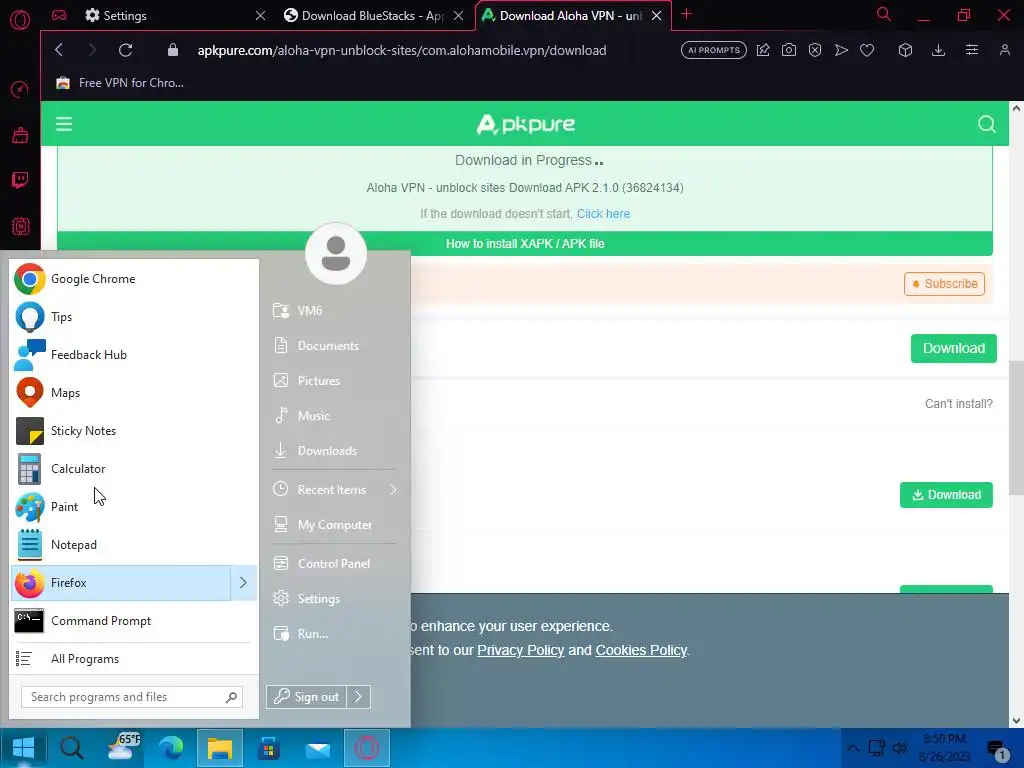
Task: Open Command Prompt from Start menu
Action: pos(134,621)
